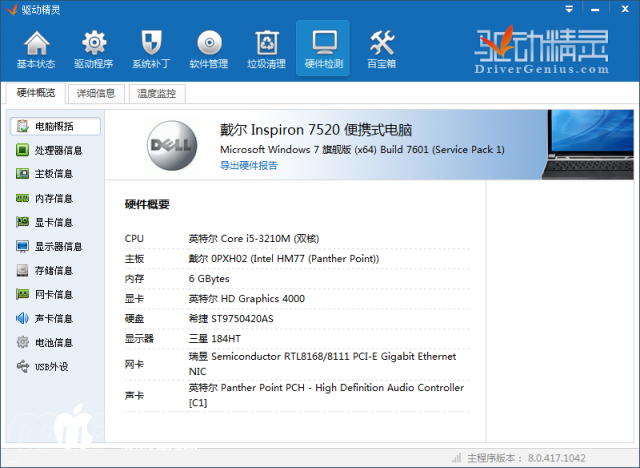The width and height of the screenshot is (640, 468).
Task: Switch to the 详细信息 tab
Action: click(97, 93)
